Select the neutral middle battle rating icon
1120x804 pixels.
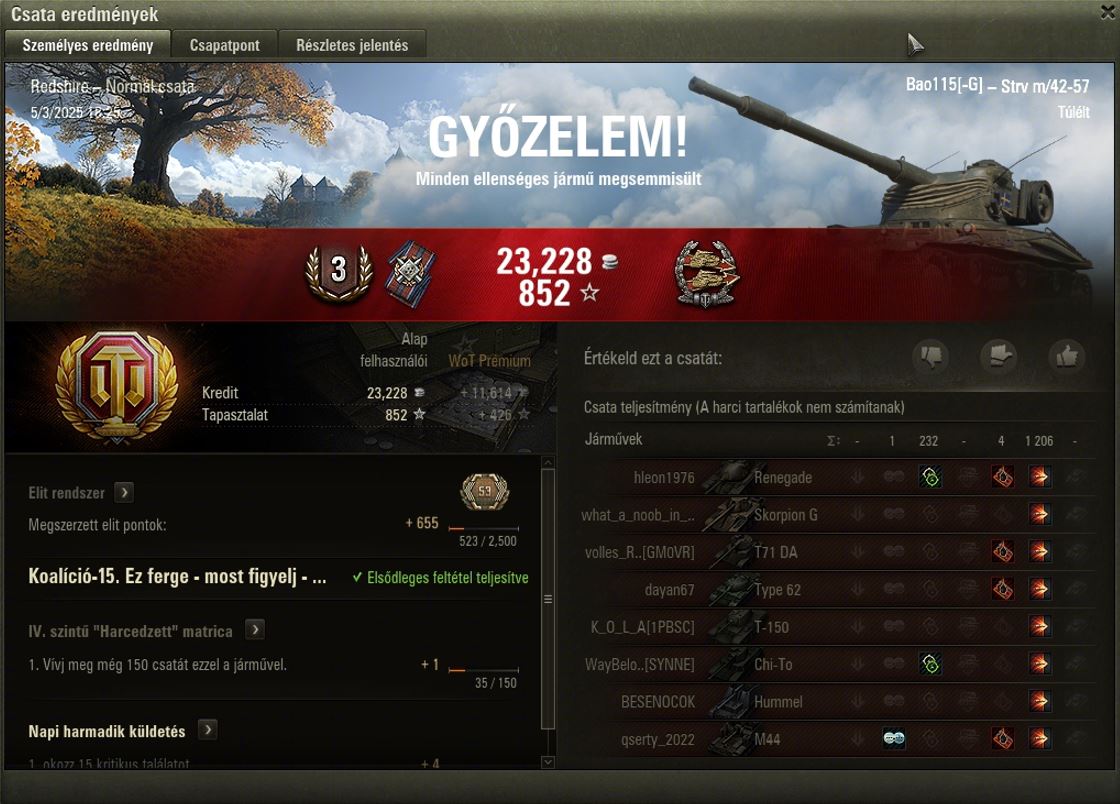click(x=999, y=356)
